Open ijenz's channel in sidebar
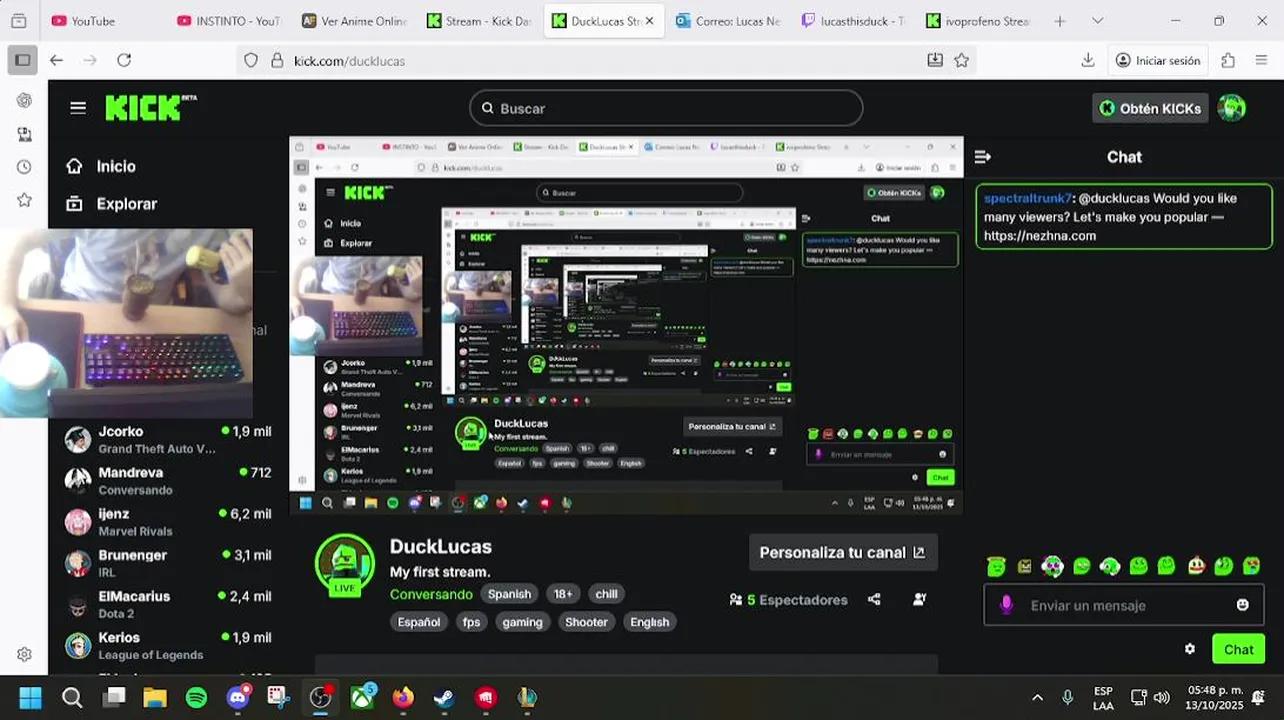The width and height of the screenshot is (1284, 720). pyautogui.click(x=168, y=522)
